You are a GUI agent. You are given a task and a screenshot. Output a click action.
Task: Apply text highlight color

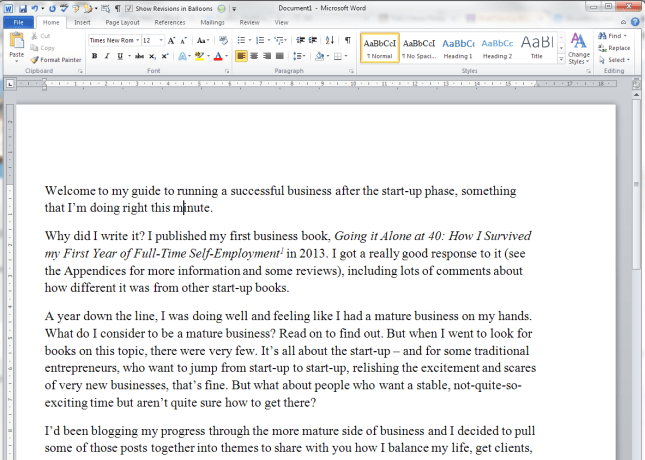tap(200, 56)
